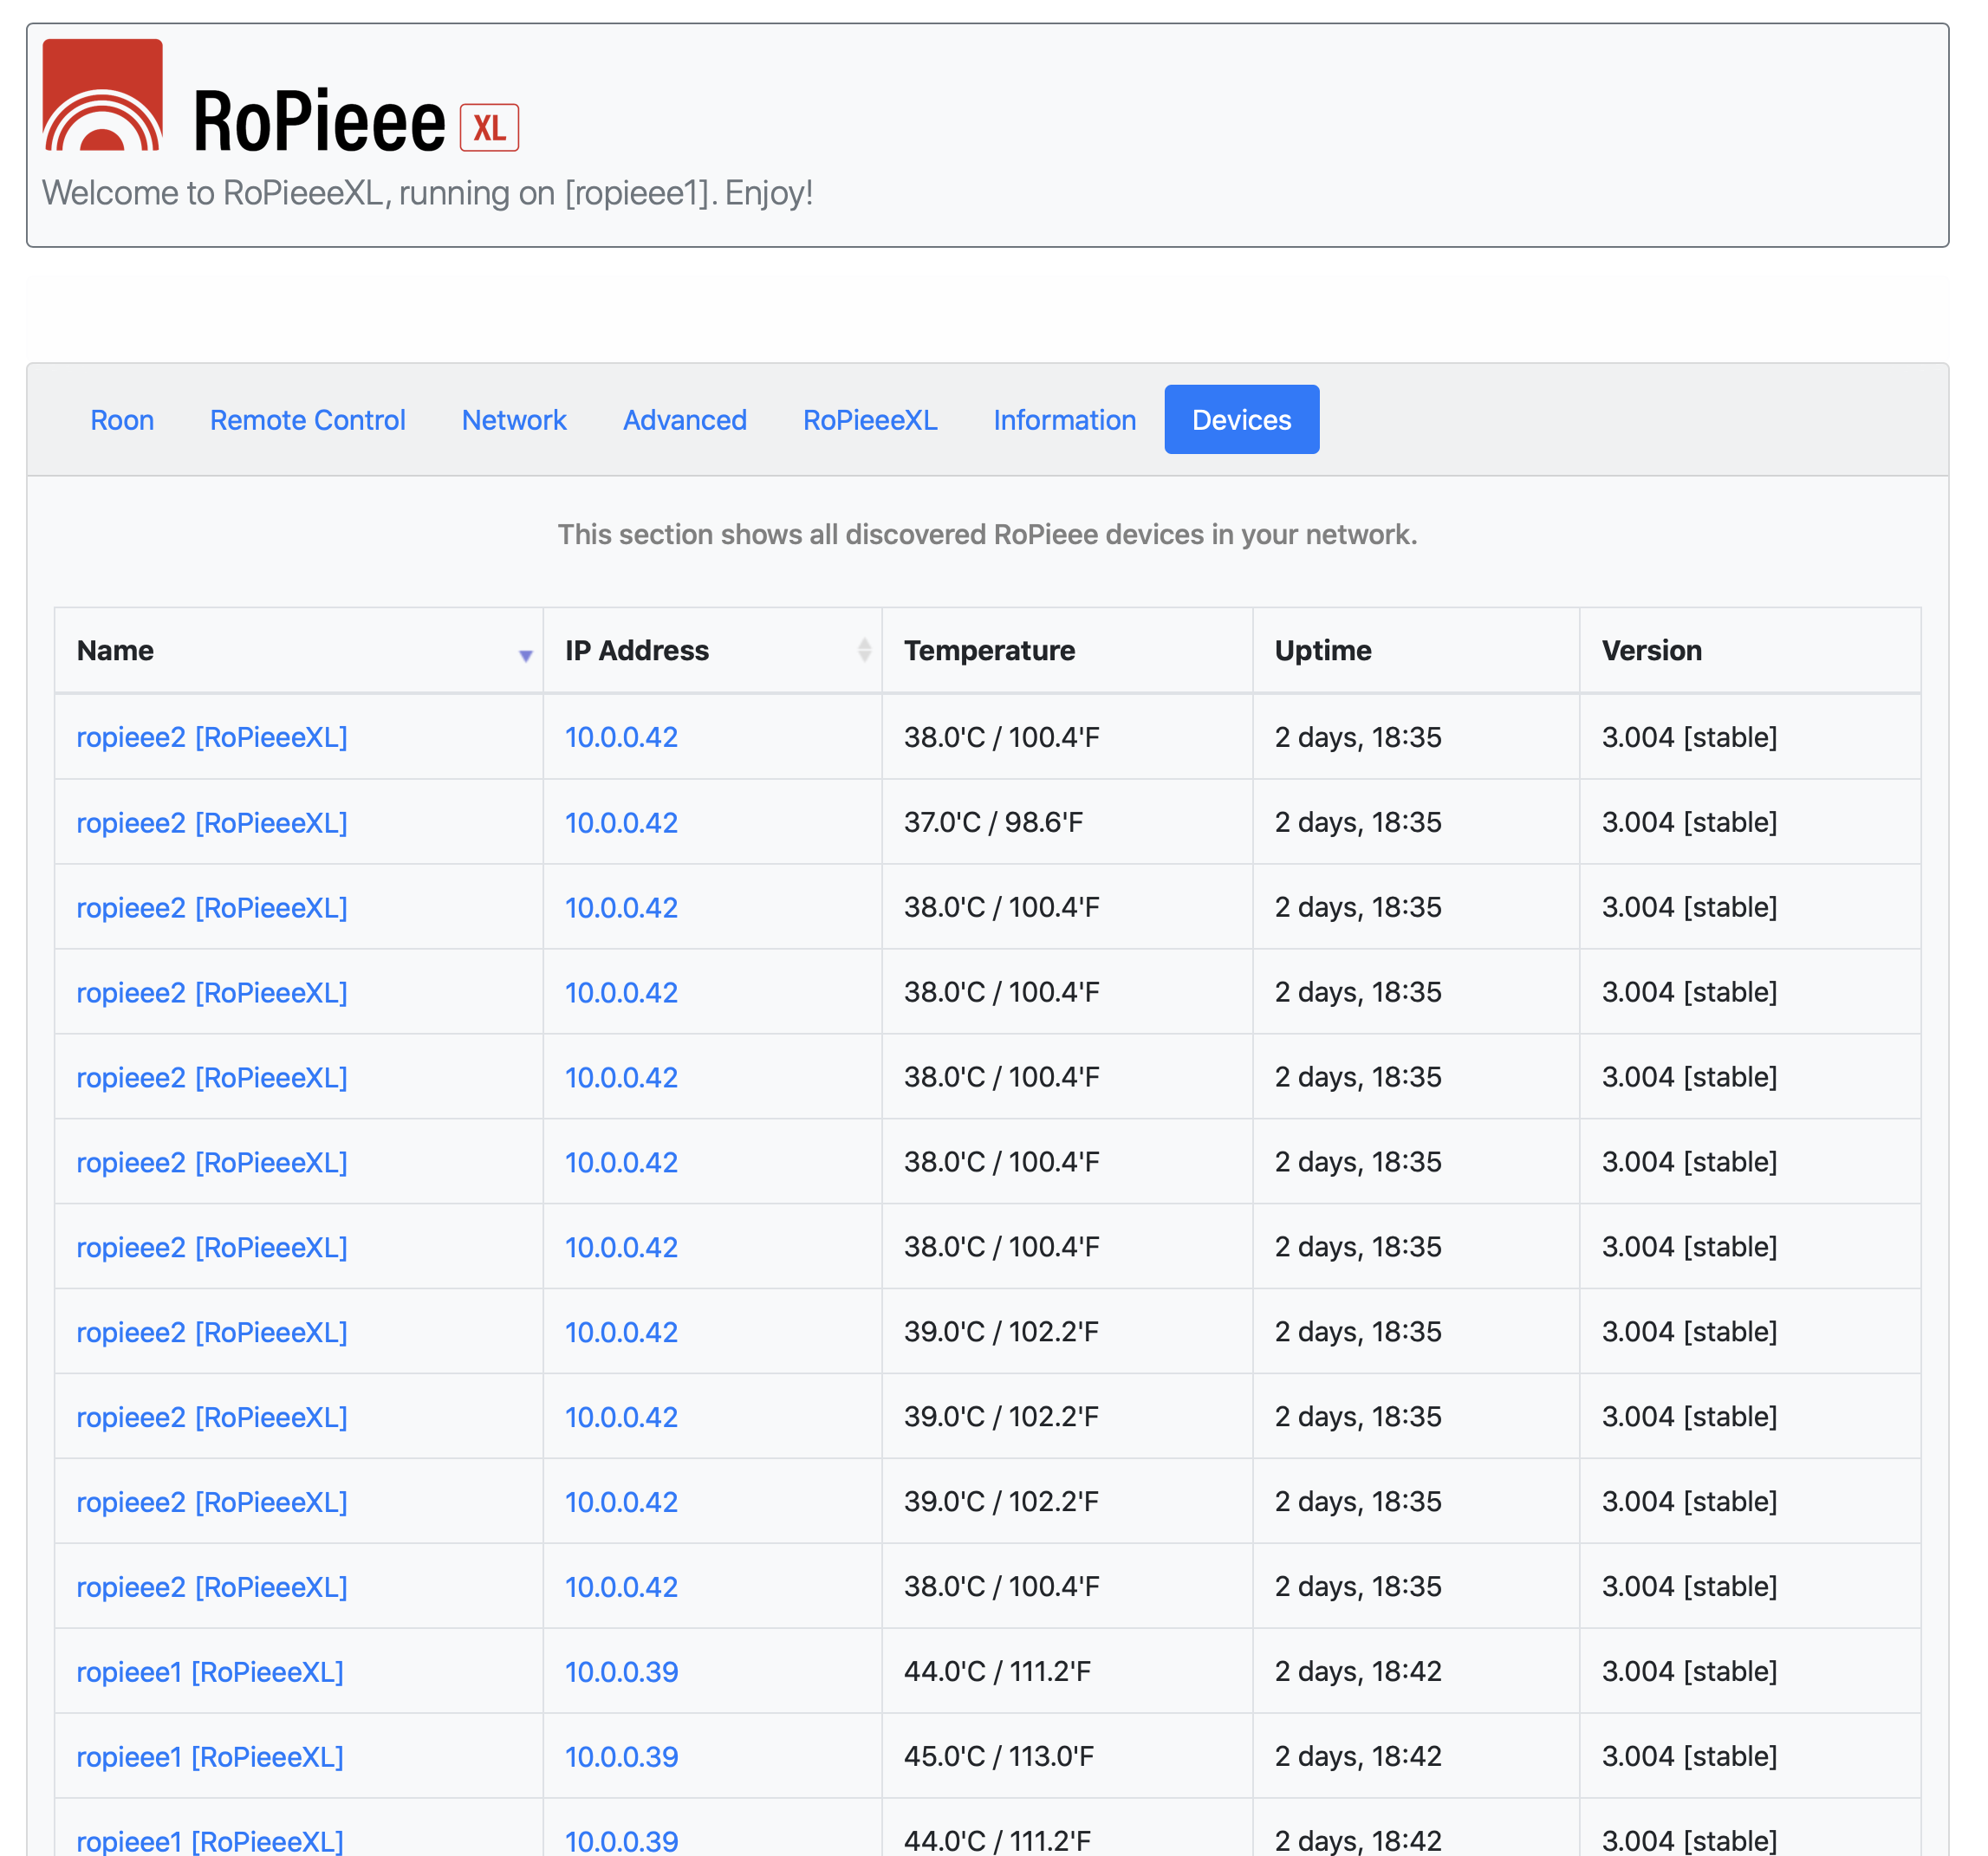The image size is (1988, 1856).
Task: Open ropieee2 link in row with 37.0'C
Action: tap(212, 823)
